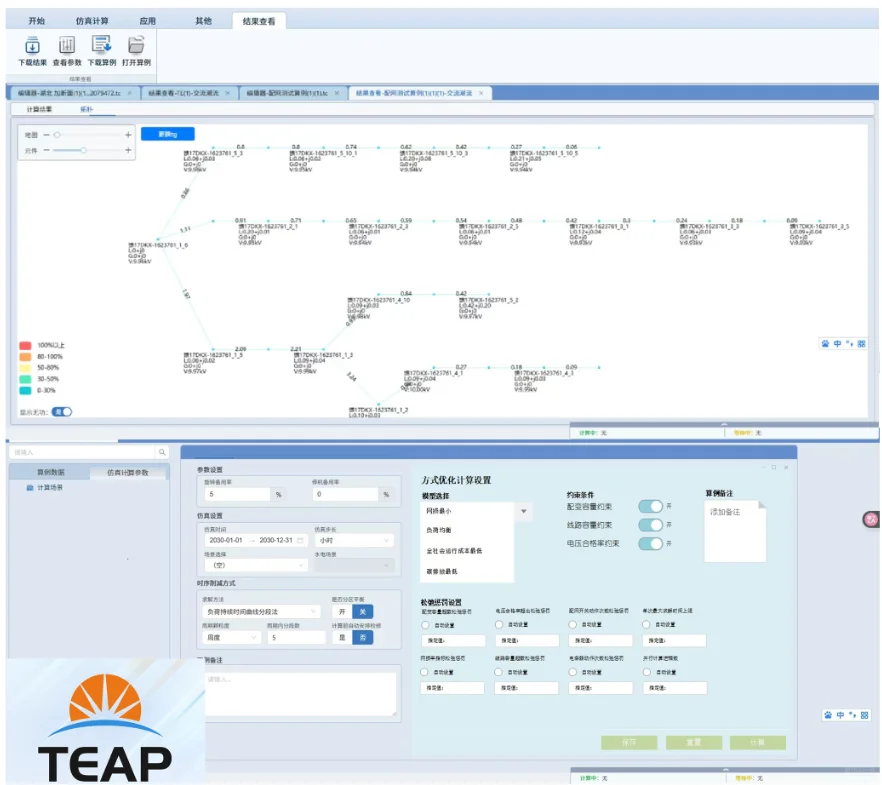Viewport: 882px width, 785px height.
Task: Click the 停机备用率 input field
Action: [345, 494]
